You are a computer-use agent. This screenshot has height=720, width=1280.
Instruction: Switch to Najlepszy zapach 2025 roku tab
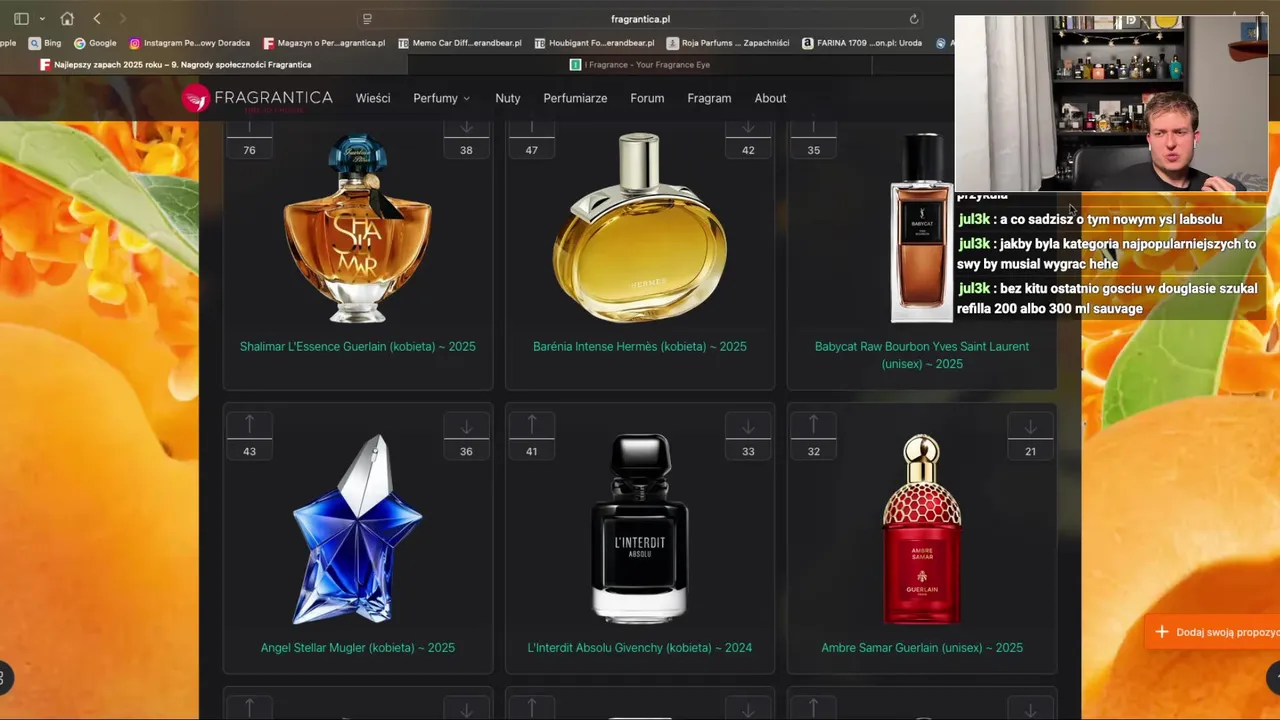[x=175, y=65]
